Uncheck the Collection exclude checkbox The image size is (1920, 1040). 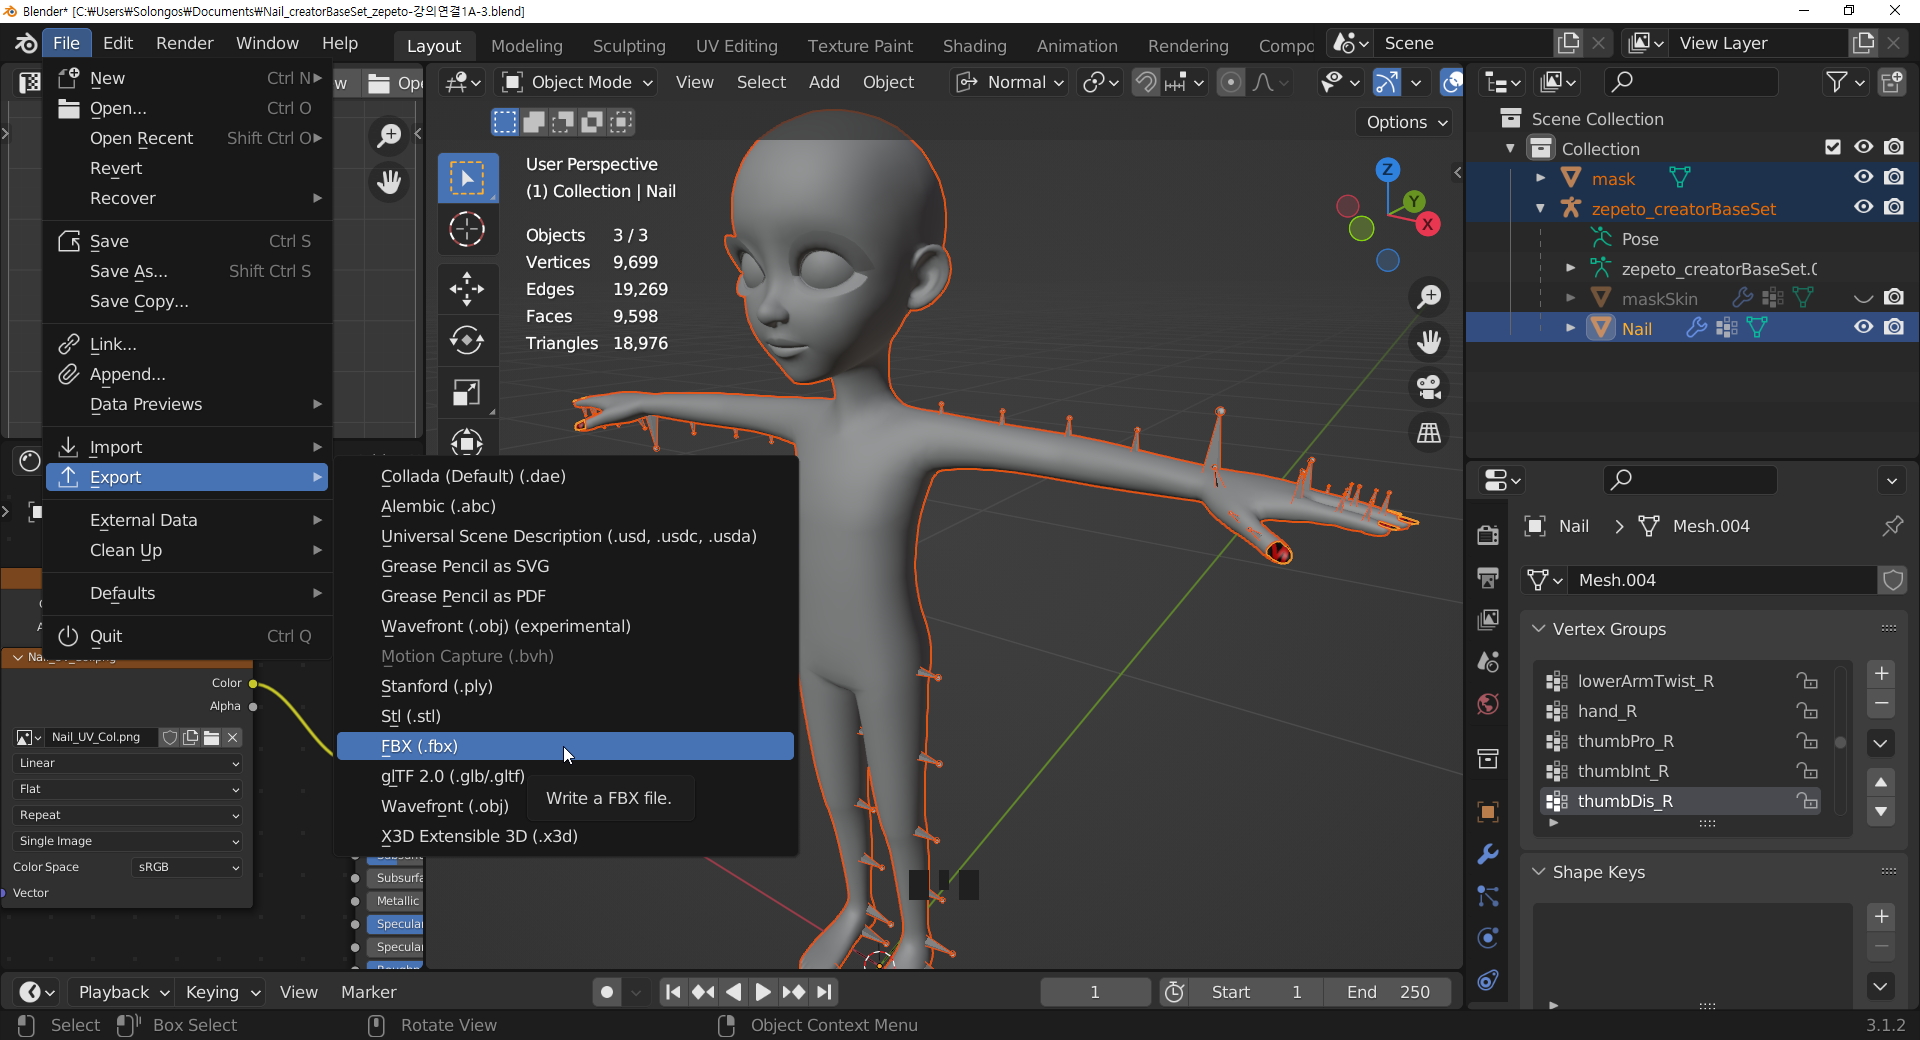[x=1833, y=147]
